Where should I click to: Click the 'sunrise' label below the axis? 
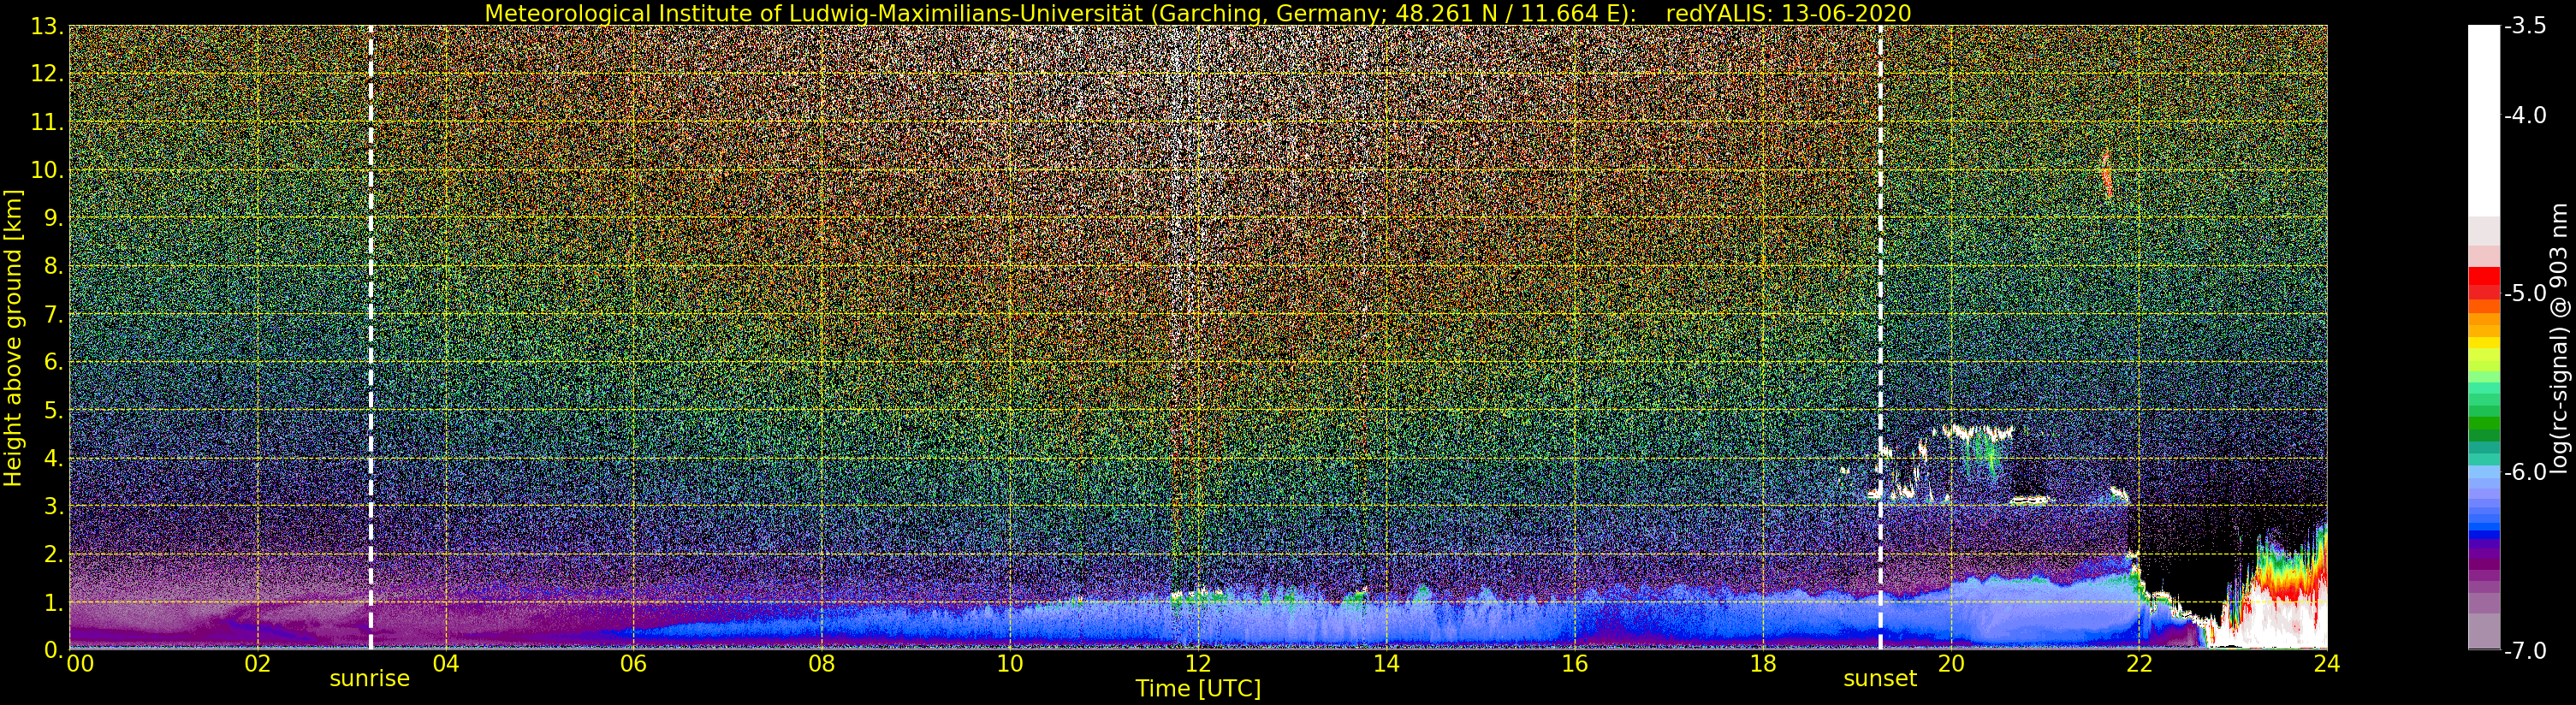click(x=370, y=679)
